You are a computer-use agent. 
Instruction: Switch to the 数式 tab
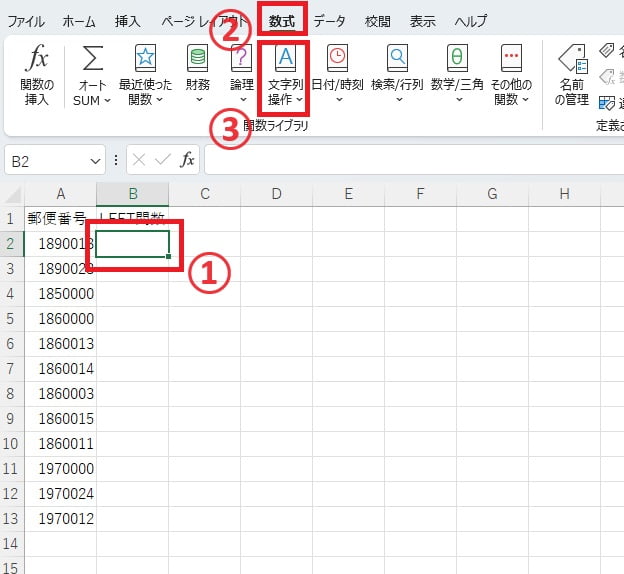click(282, 21)
